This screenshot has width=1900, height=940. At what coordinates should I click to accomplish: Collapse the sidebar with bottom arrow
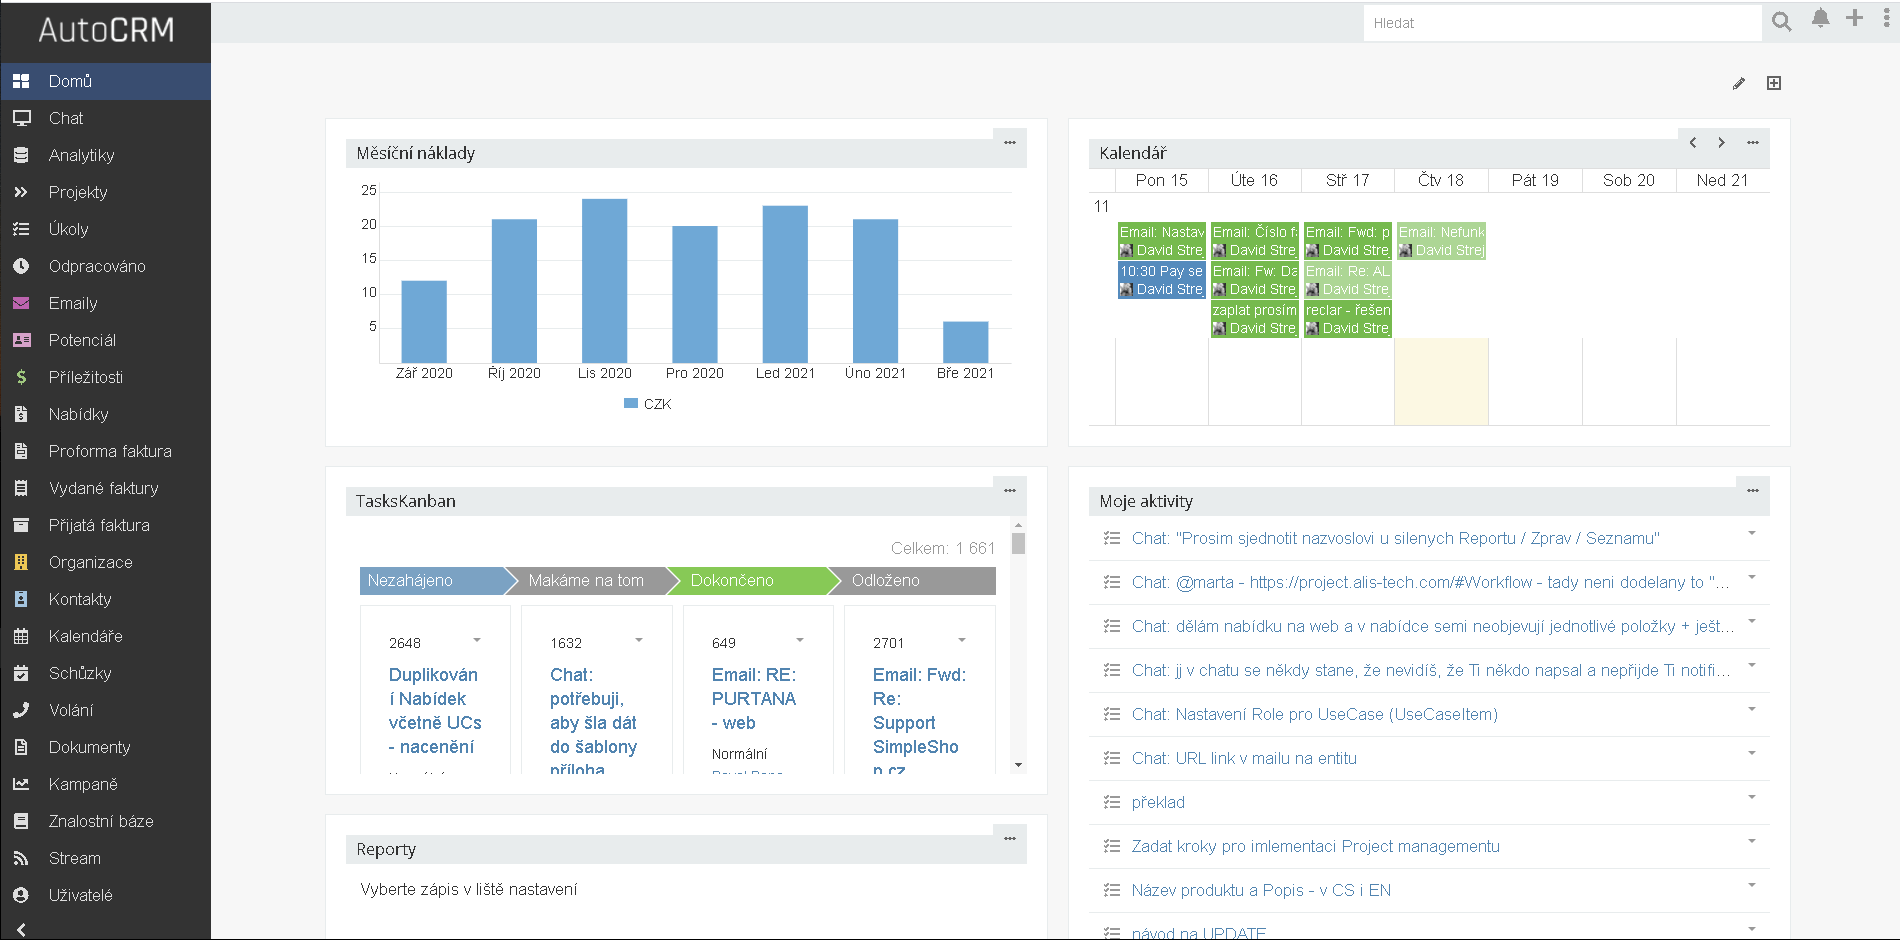click(x=21, y=929)
